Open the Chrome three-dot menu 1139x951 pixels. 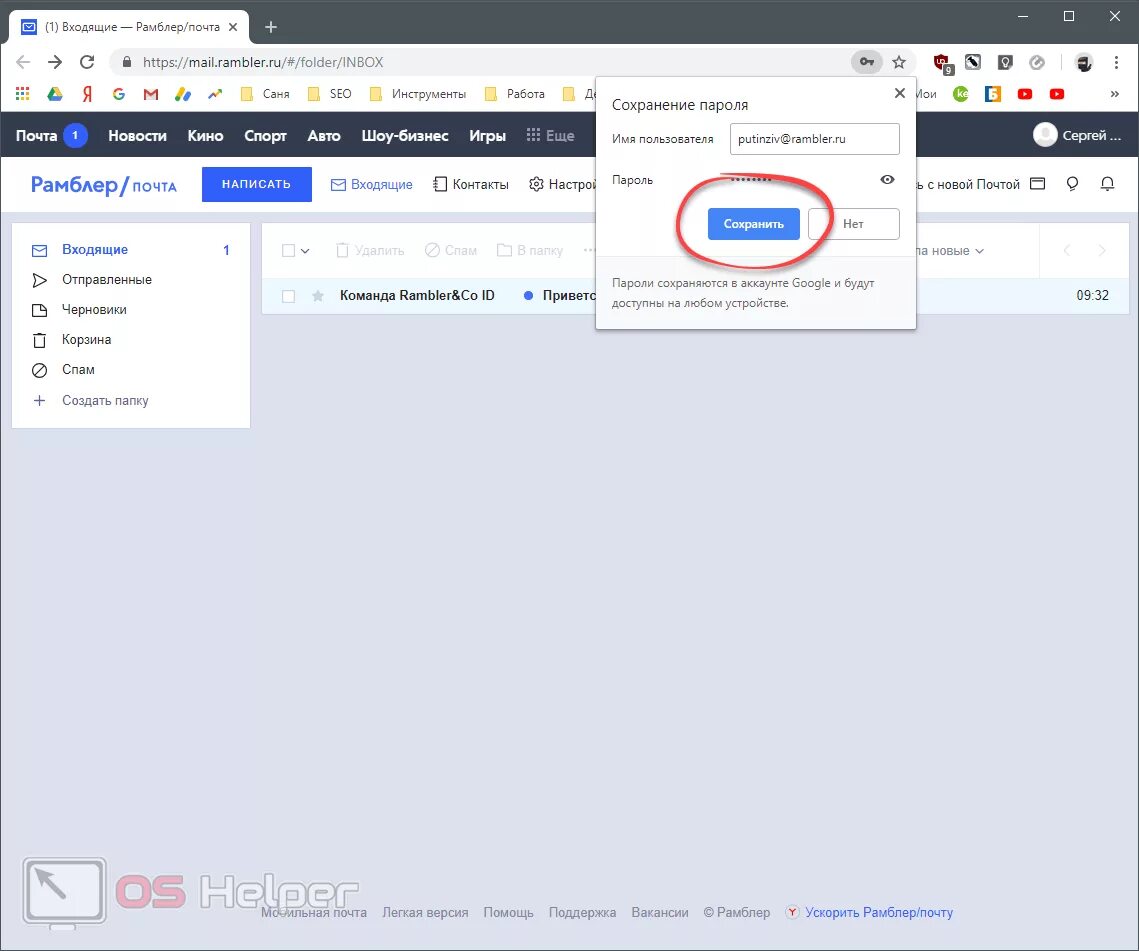[x=1116, y=62]
